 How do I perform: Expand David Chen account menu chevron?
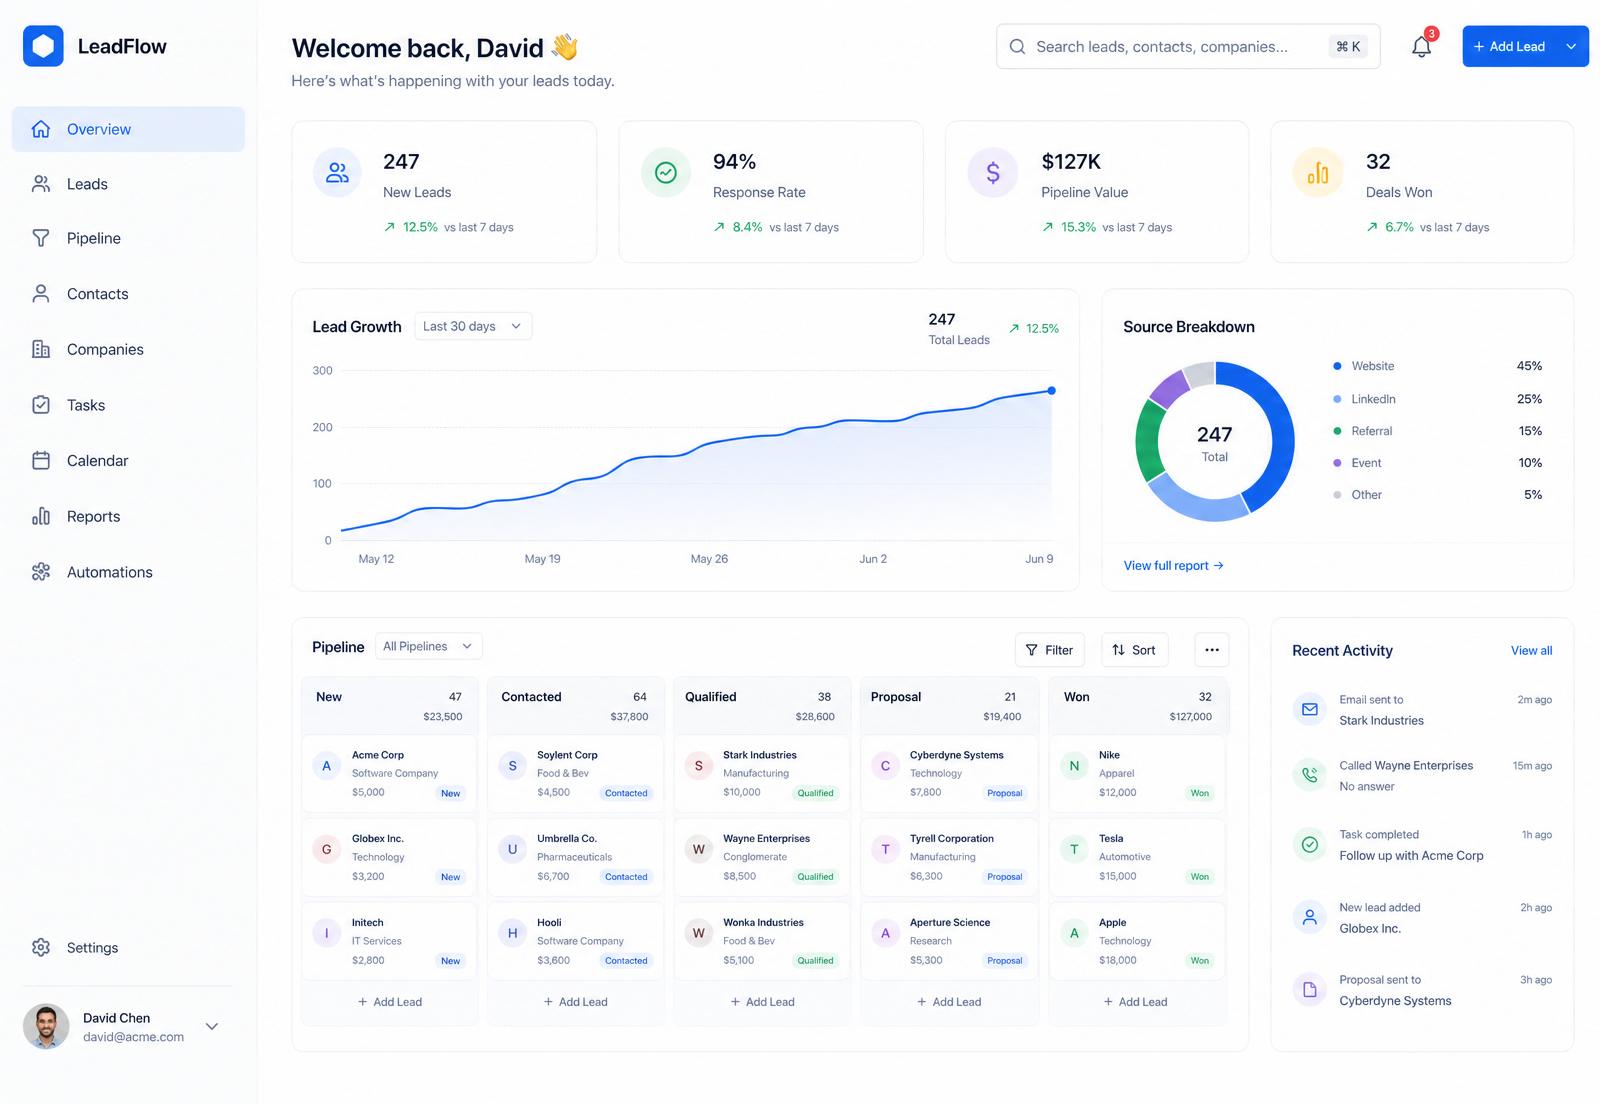pos(212,1026)
